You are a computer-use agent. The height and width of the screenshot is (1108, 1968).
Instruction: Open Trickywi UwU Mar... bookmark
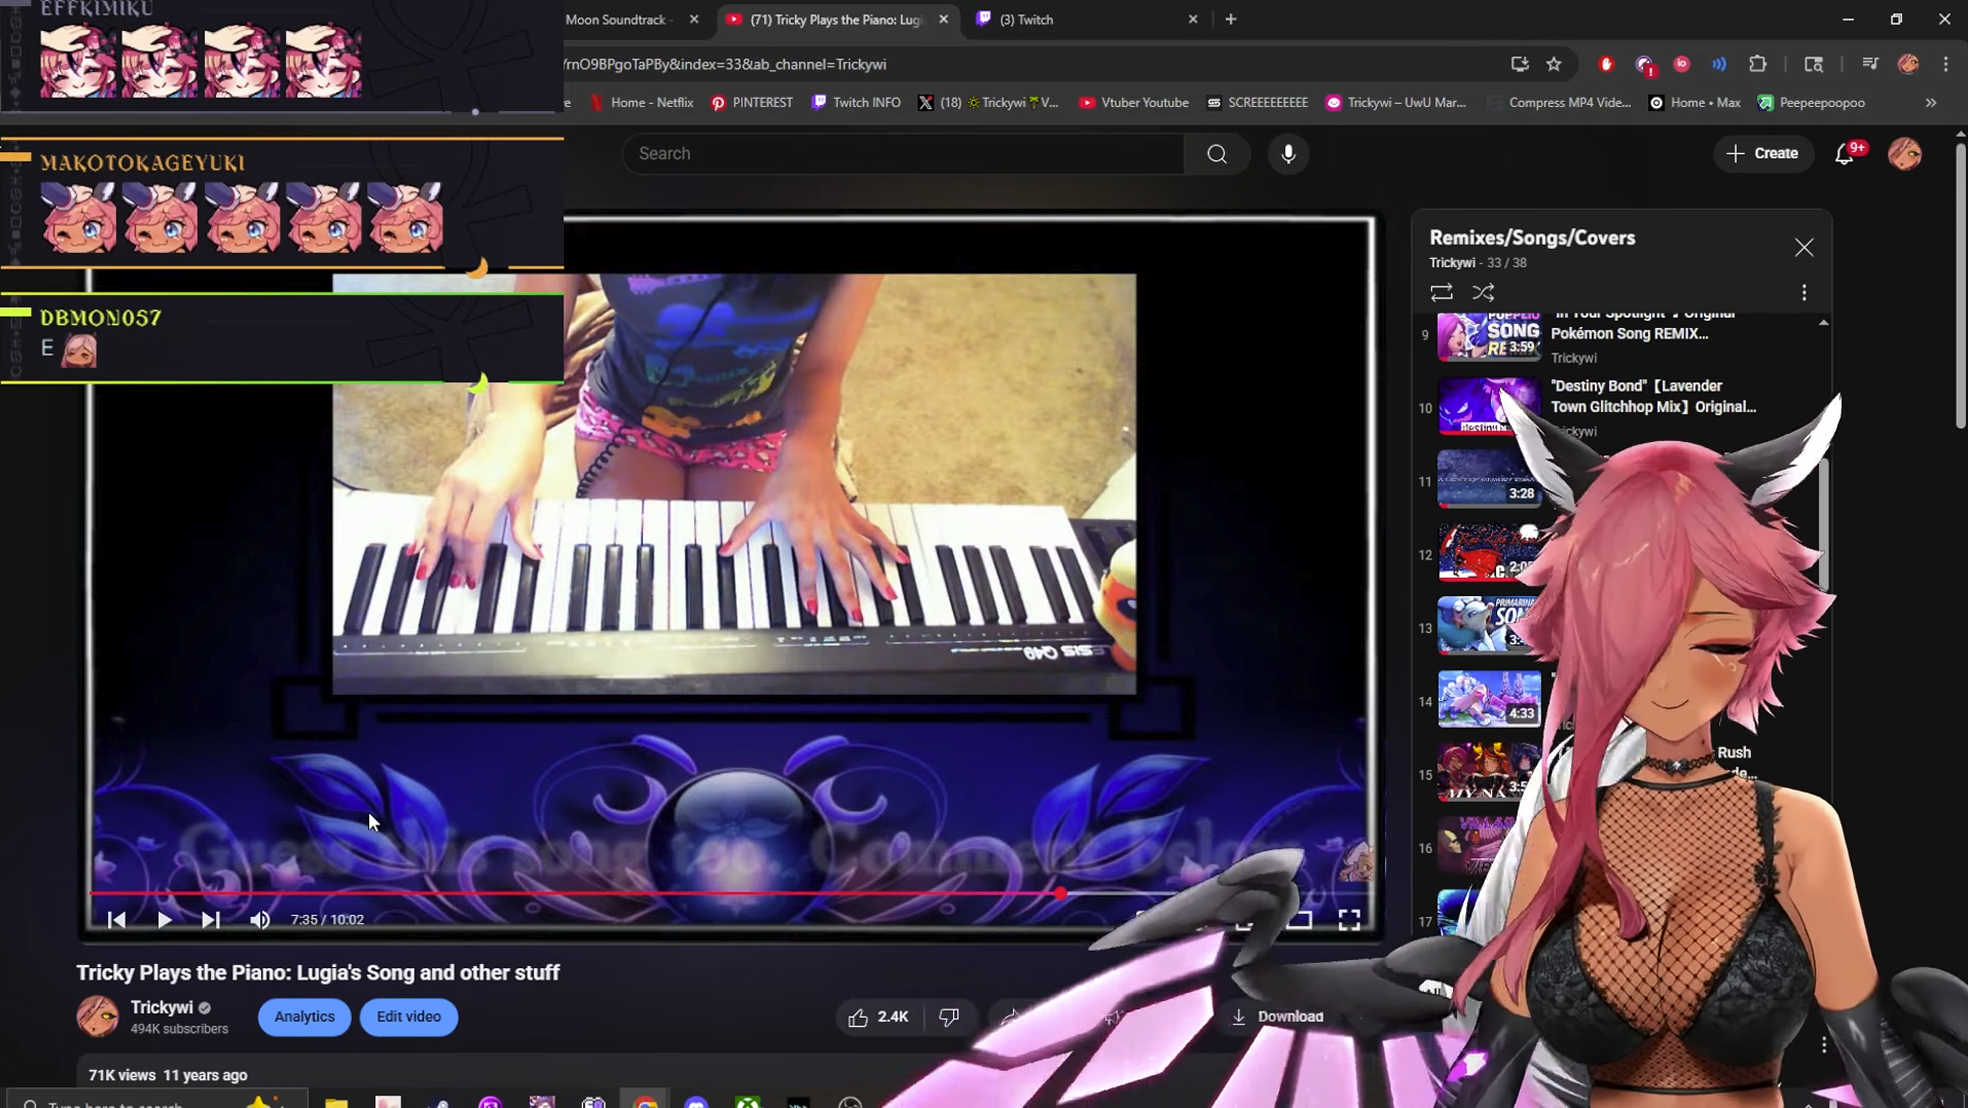coord(1396,103)
